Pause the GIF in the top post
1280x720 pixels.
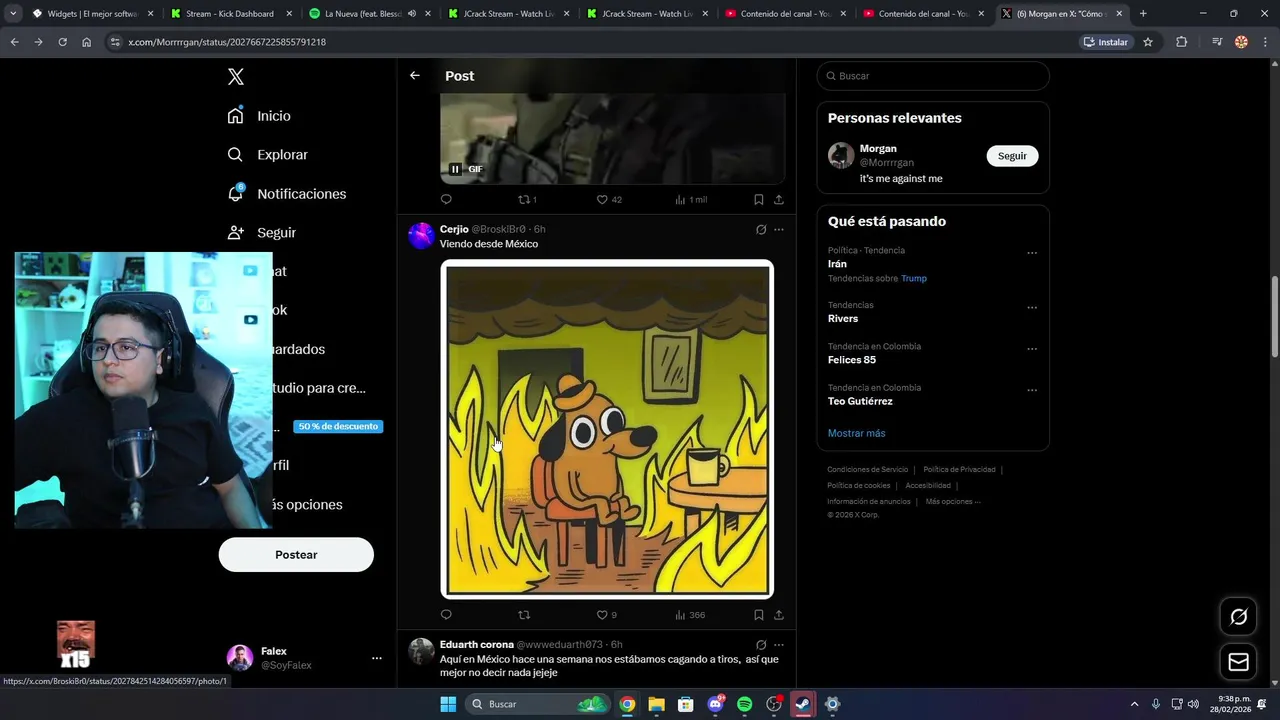[x=455, y=169]
